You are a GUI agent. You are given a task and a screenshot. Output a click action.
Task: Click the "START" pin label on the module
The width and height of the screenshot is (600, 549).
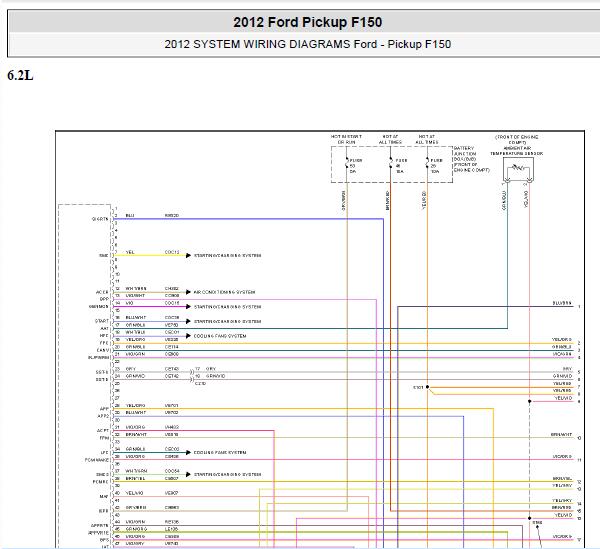point(102,321)
